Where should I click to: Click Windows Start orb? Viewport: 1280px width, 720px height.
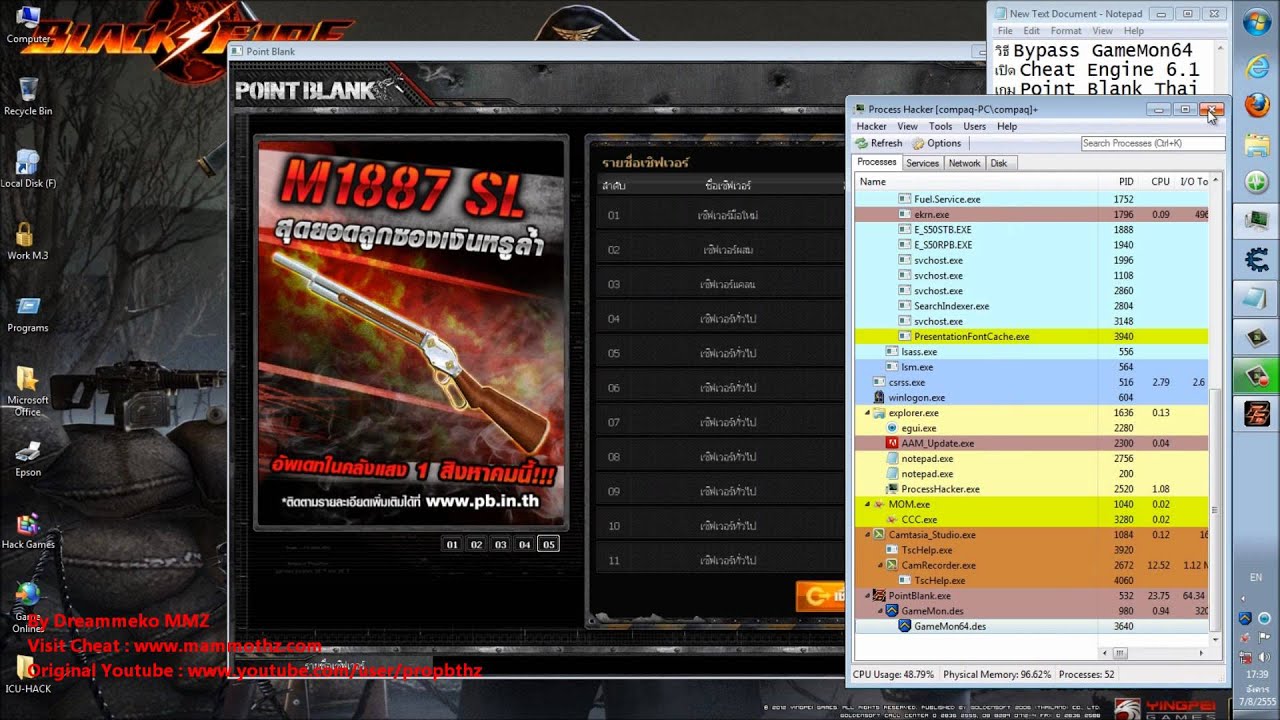tap(1256, 22)
